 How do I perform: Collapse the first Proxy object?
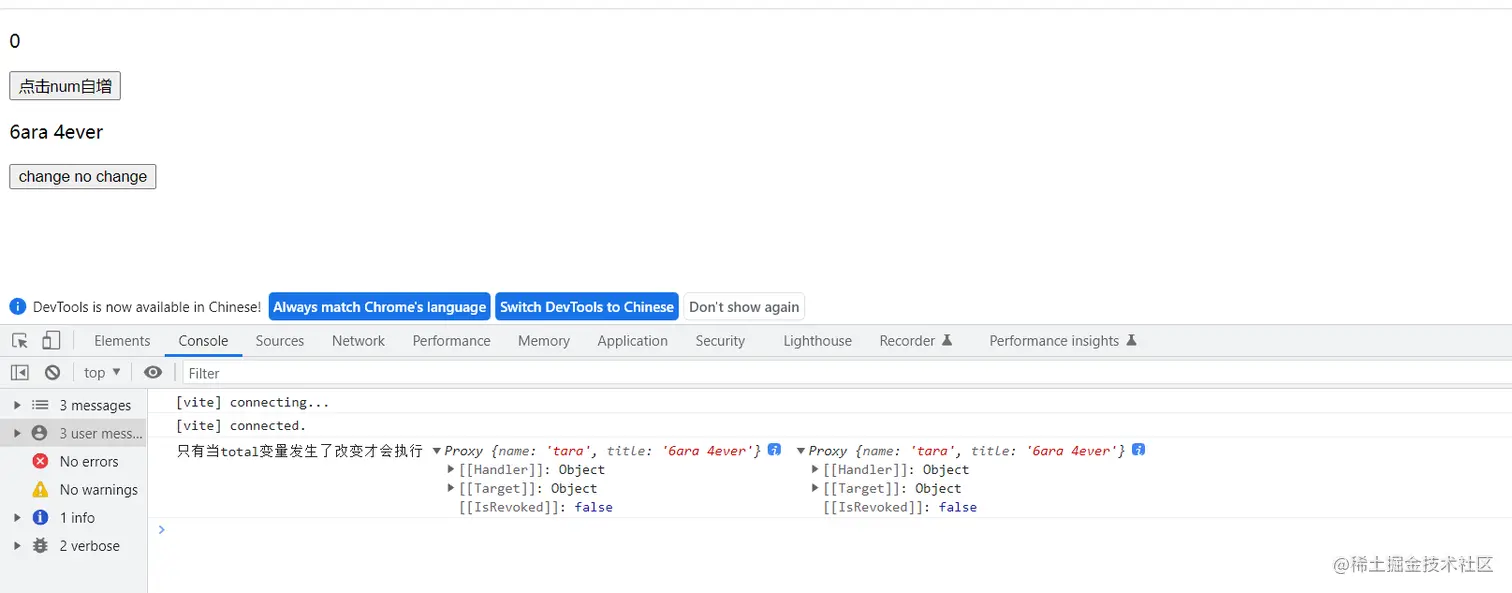(437, 451)
